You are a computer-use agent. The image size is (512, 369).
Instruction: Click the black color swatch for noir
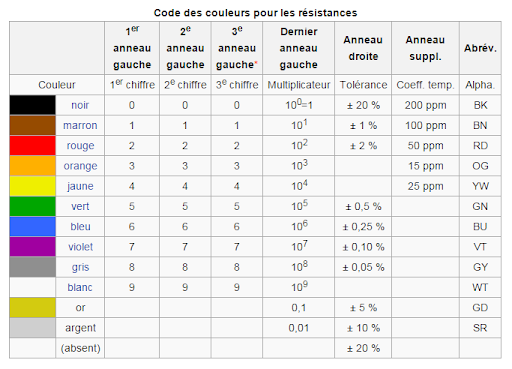coord(32,105)
